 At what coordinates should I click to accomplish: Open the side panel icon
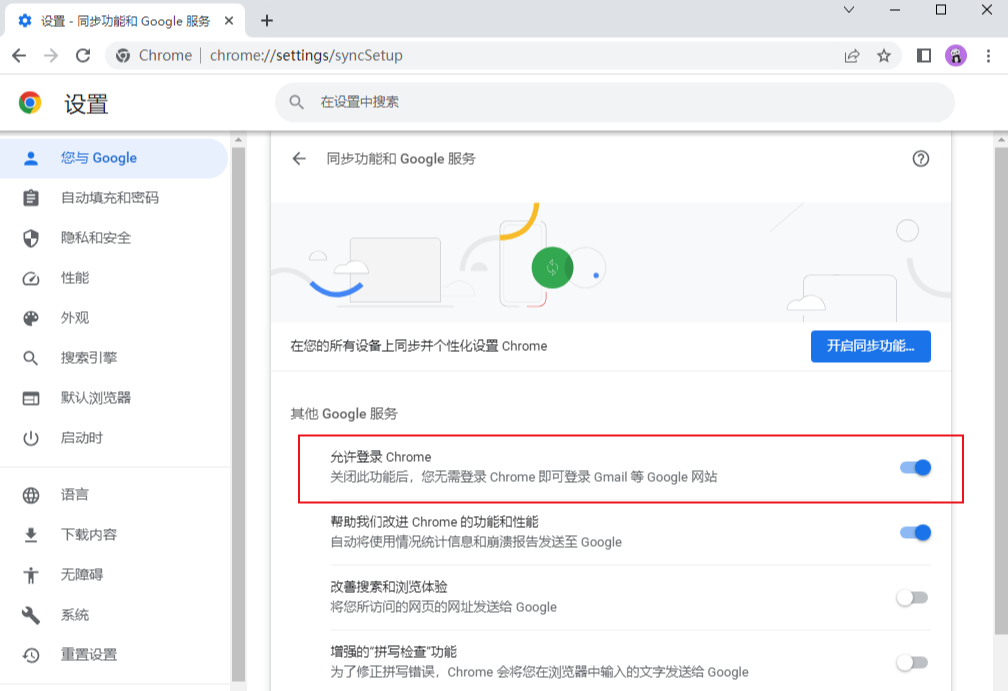tap(924, 56)
